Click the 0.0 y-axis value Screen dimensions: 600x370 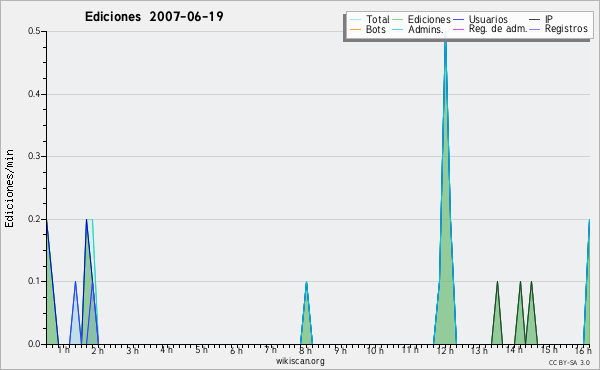pyautogui.click(x=34, y=344)
